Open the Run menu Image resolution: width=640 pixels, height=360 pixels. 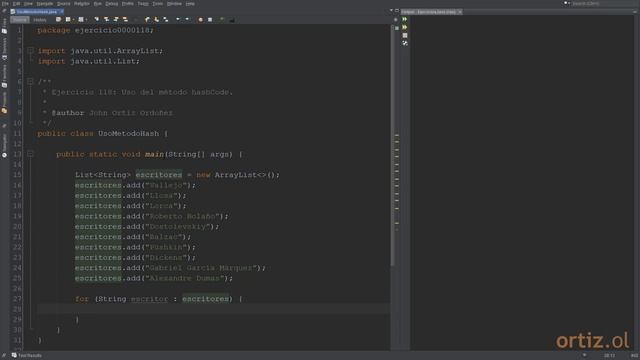click(98, 4)
